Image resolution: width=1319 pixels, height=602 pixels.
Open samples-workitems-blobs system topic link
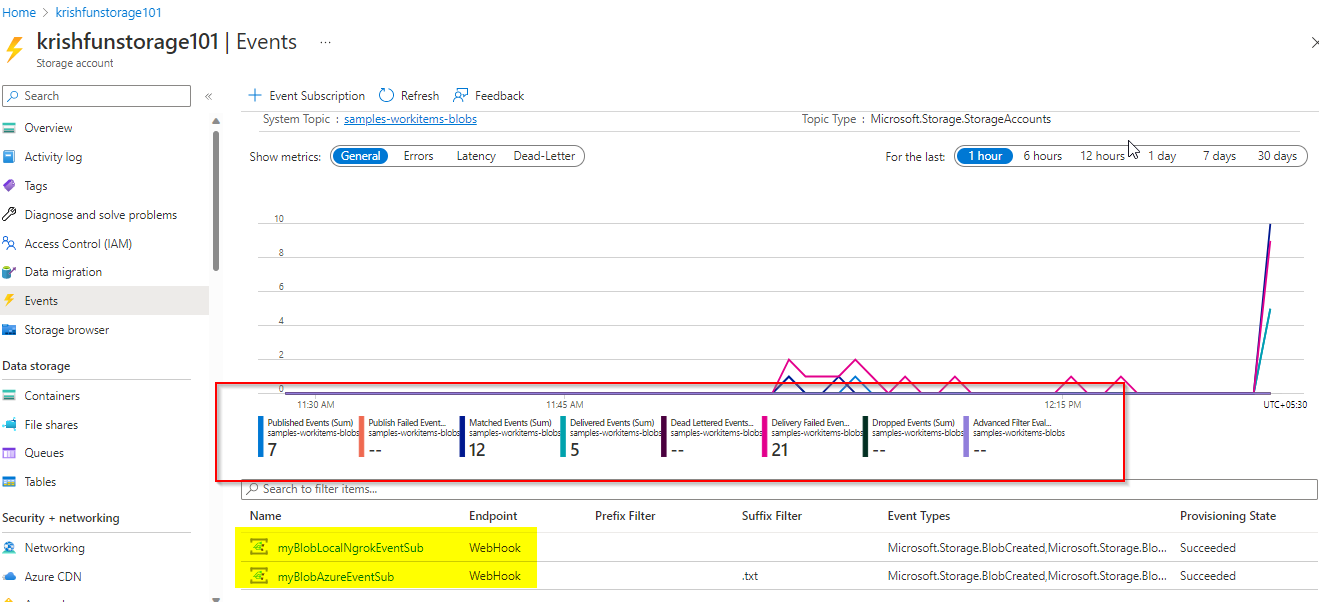[410, 119]
